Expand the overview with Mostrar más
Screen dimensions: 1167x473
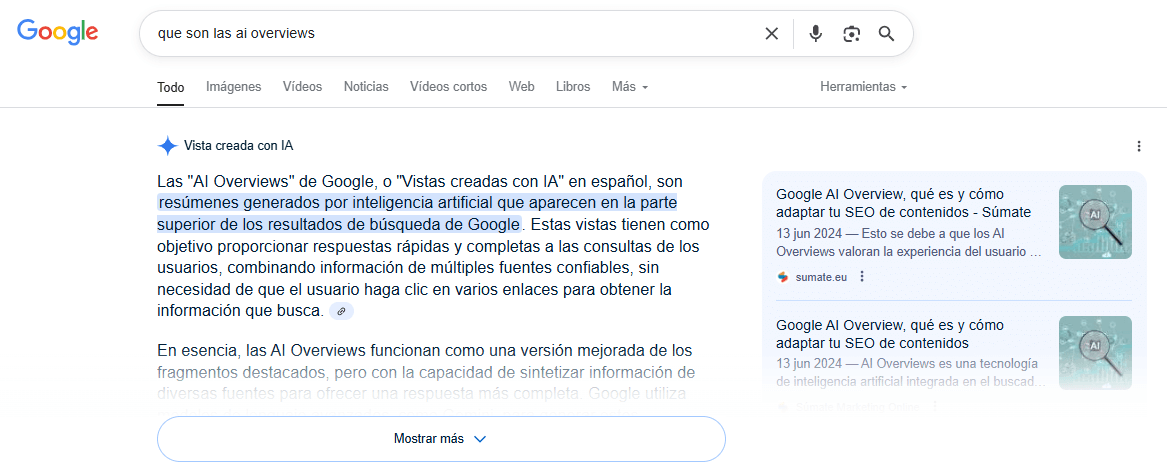[x=441, y=439]
